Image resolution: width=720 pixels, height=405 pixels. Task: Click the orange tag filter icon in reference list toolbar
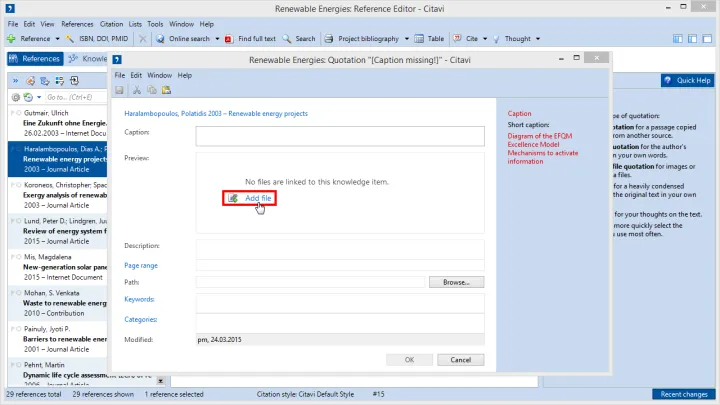click(30, 81)
